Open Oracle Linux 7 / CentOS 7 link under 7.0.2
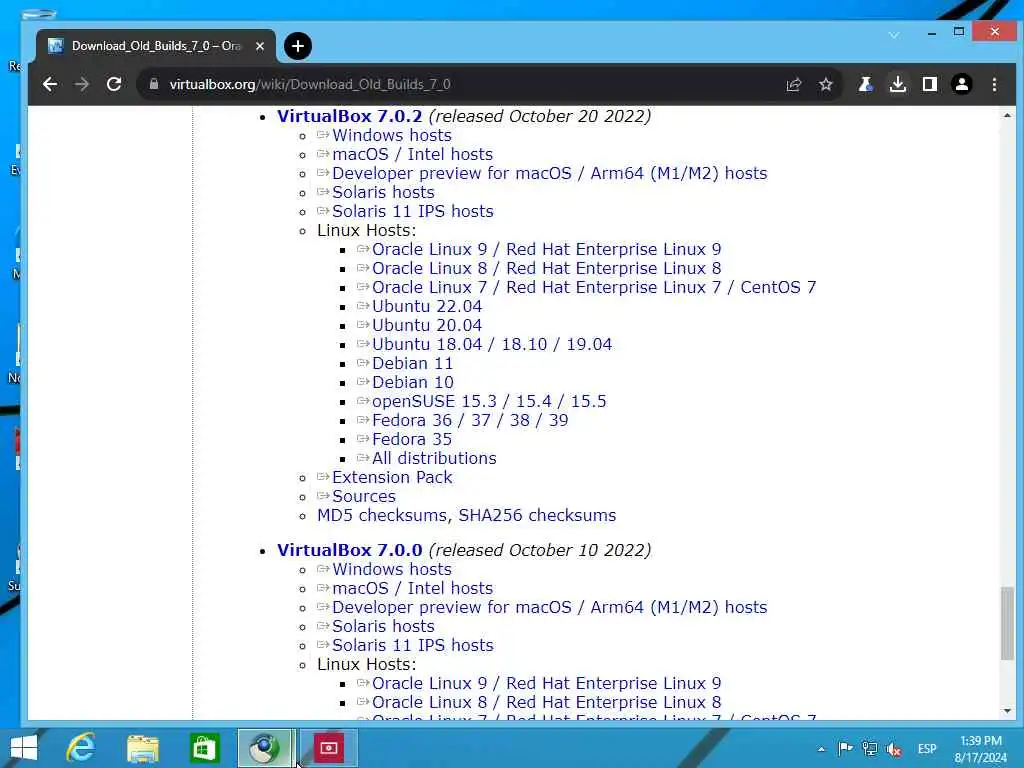This screenshot has width=1024, height=768. coord(594,287)
